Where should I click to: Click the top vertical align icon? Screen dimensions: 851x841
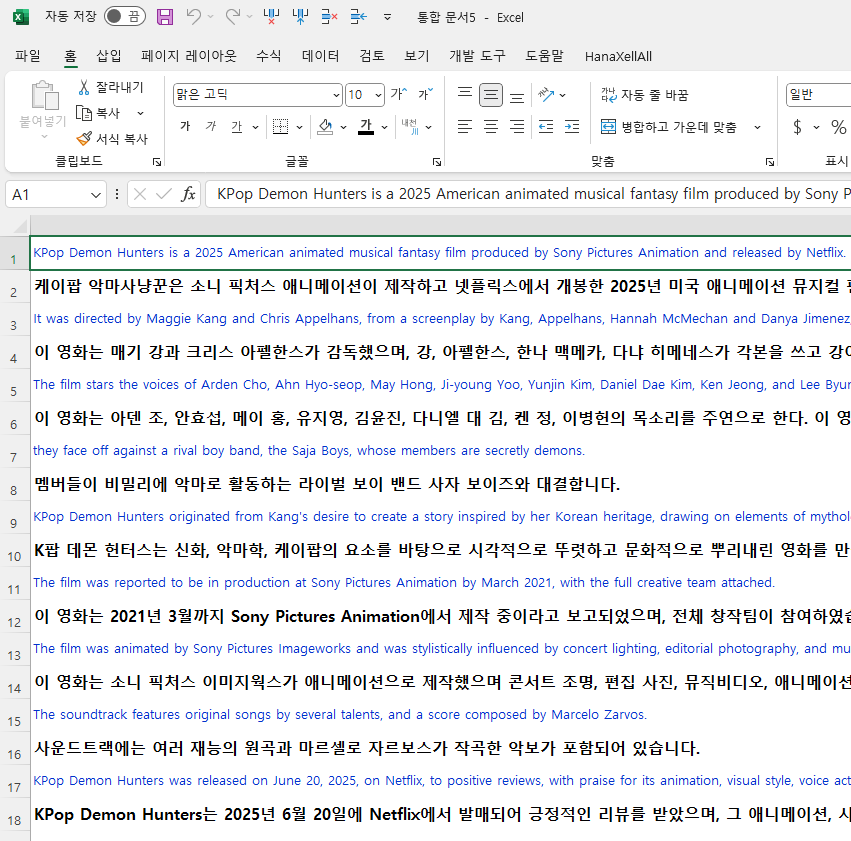click(465, 95)
